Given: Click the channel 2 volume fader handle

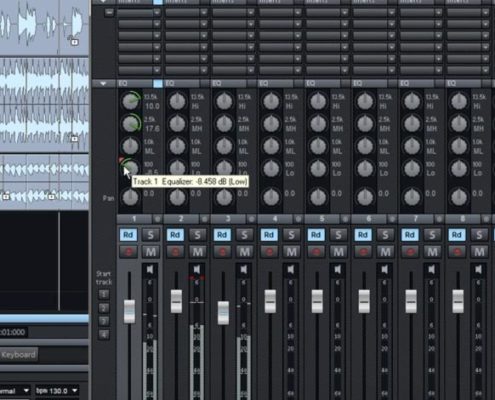Looking at the screenshot, I should 176,301.
